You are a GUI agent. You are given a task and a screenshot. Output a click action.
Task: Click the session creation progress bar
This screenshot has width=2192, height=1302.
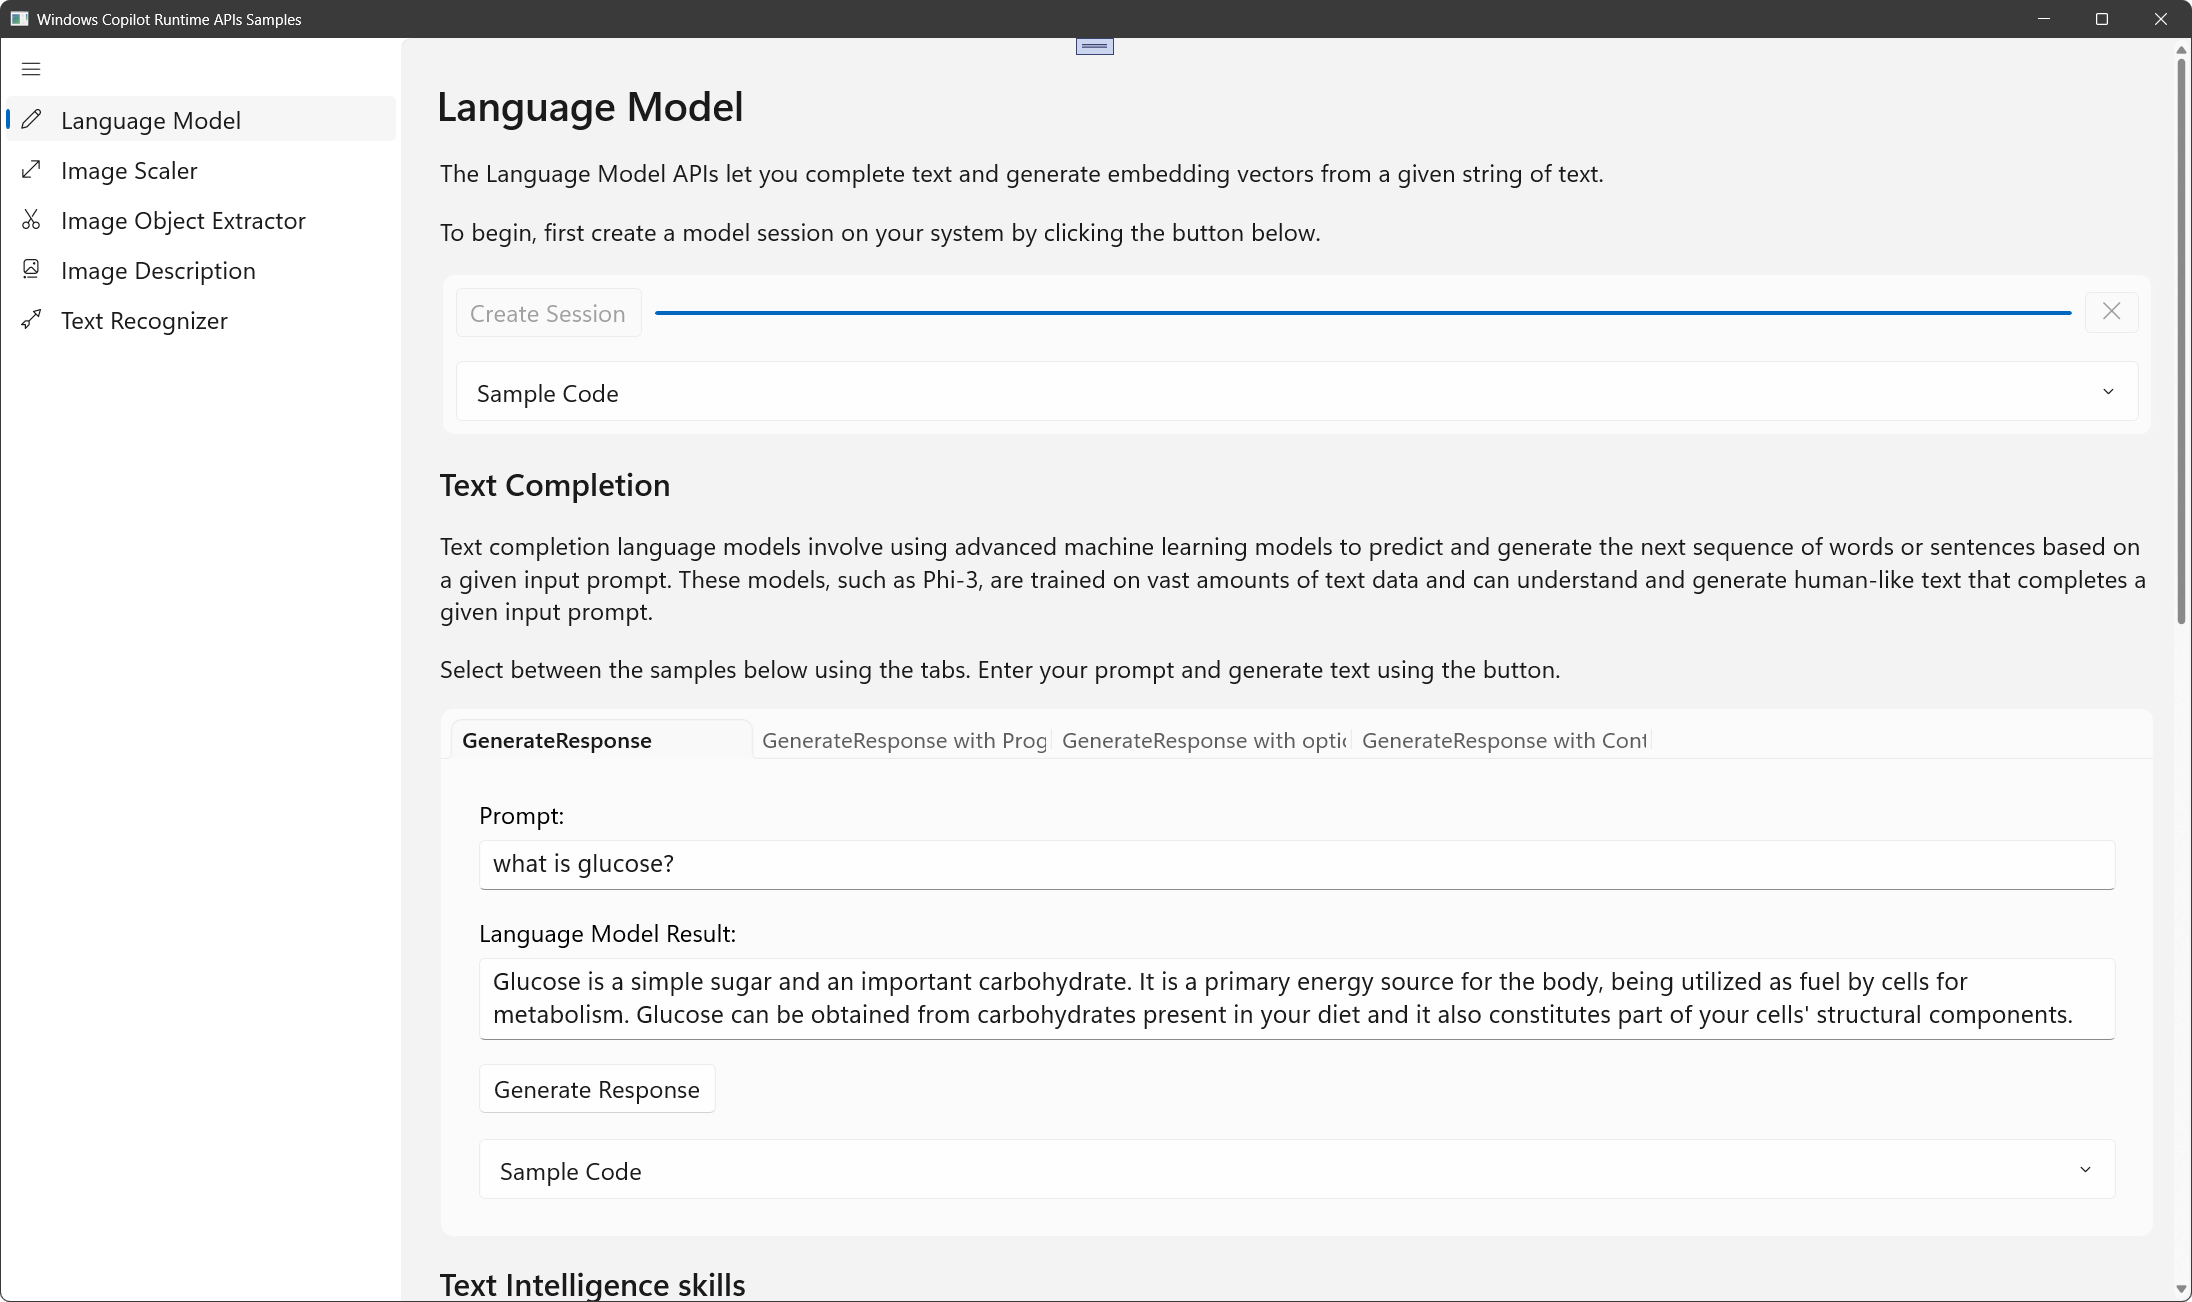[x=1362, y=313]
